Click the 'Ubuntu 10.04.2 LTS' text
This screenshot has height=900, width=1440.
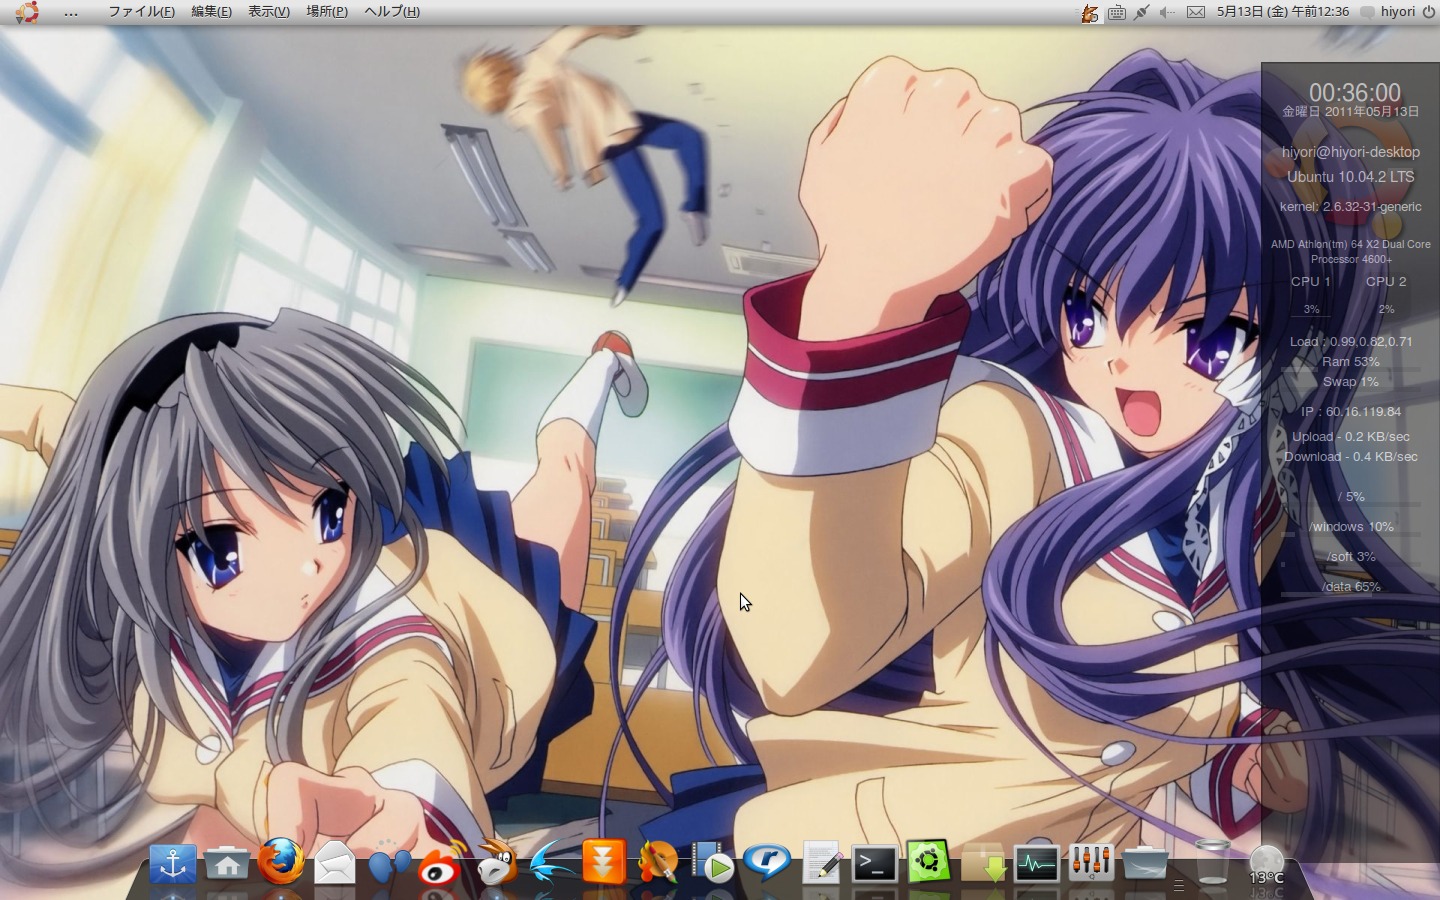1351,177
